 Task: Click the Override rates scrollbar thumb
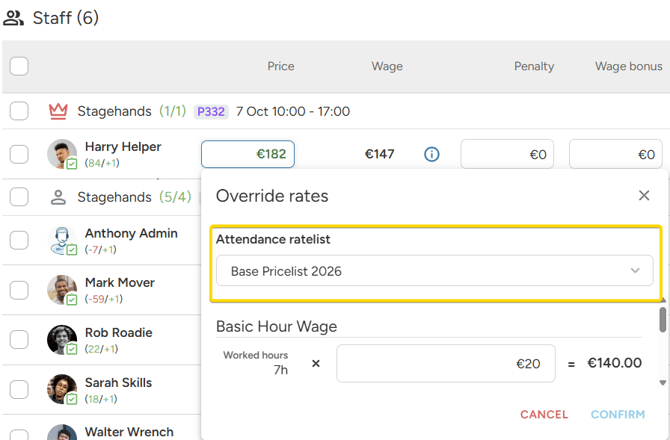tap(663, 319)
